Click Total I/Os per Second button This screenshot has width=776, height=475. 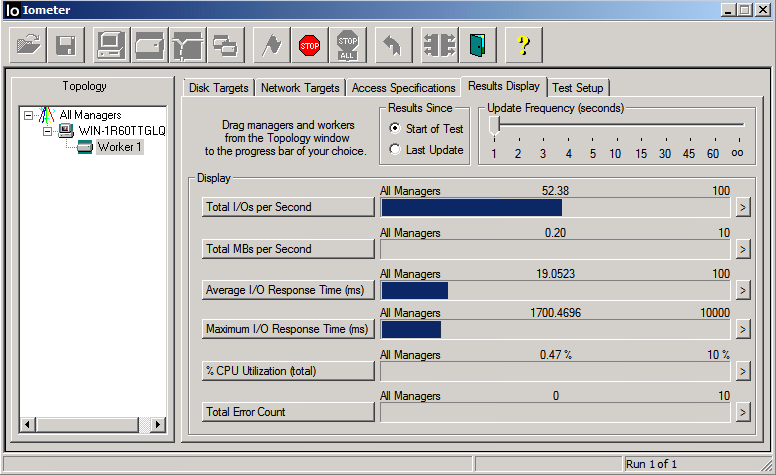click(x=288, y=207)
